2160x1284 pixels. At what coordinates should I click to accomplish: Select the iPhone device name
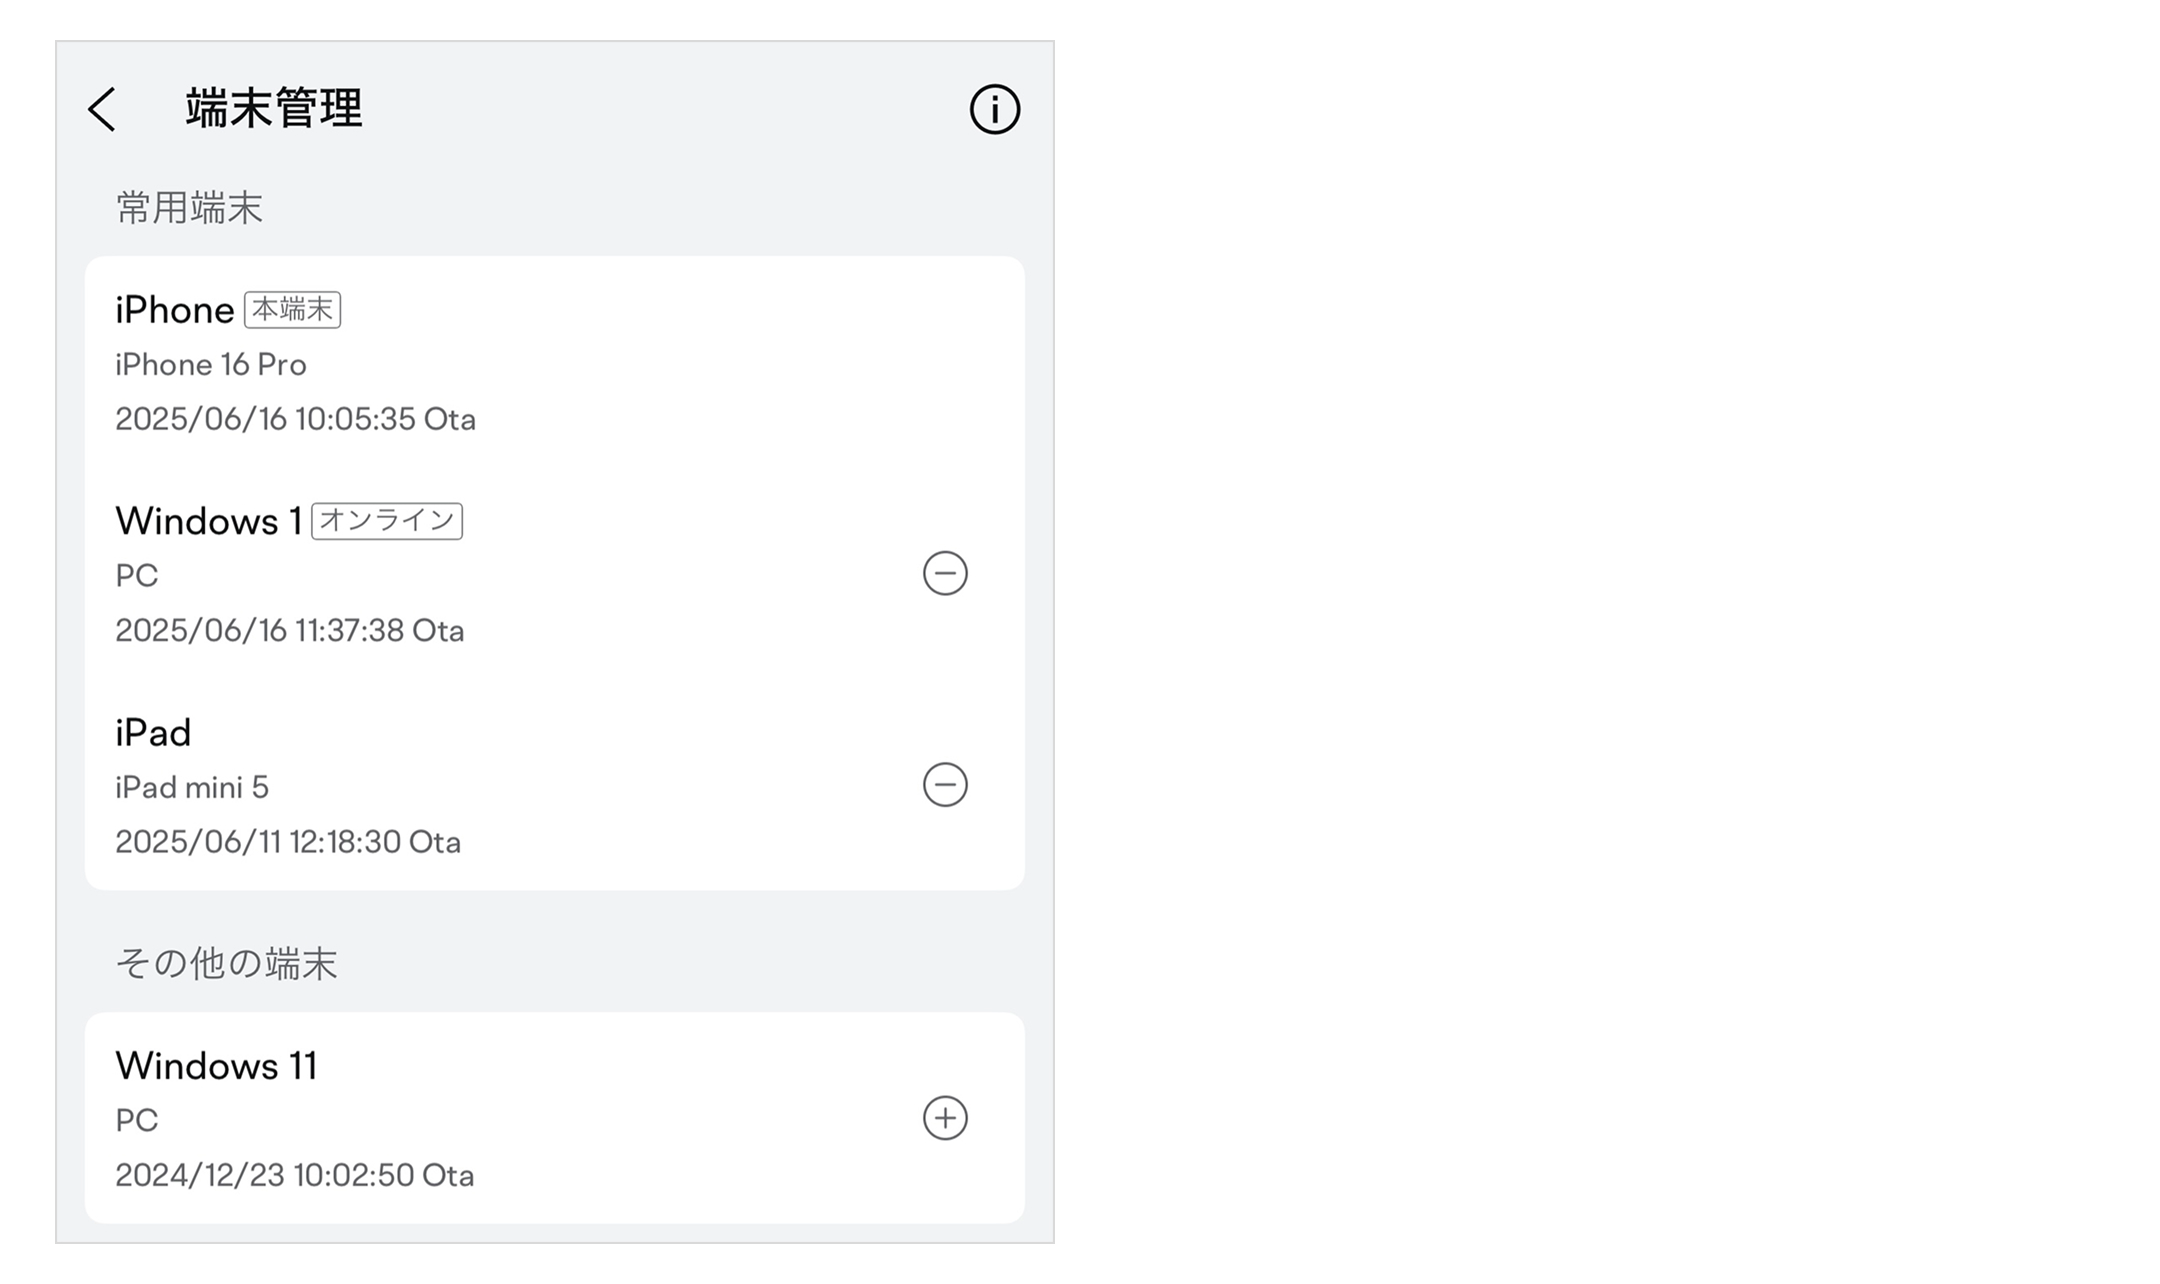[175, 311]
